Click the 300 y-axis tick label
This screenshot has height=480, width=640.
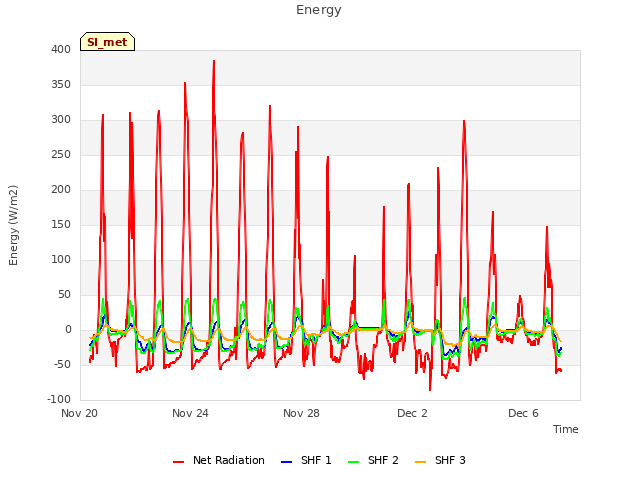point(61,120)
